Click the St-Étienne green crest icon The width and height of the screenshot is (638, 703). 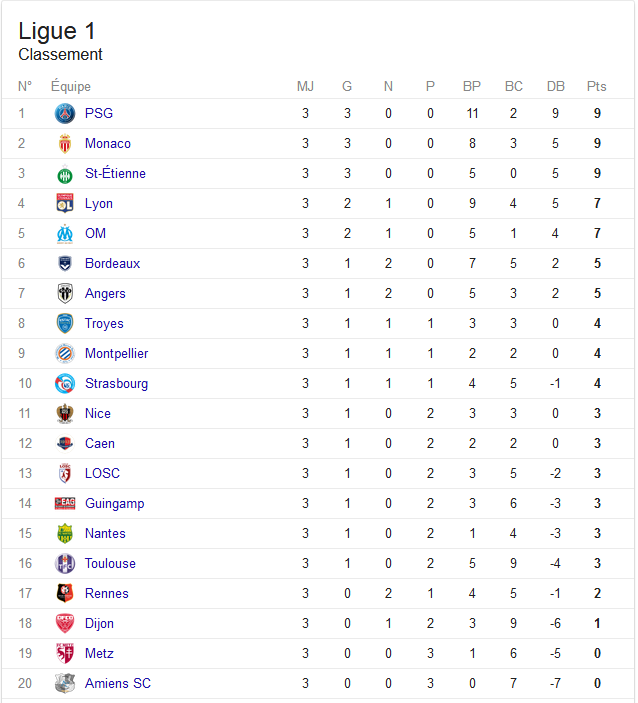tap(65, 174)
